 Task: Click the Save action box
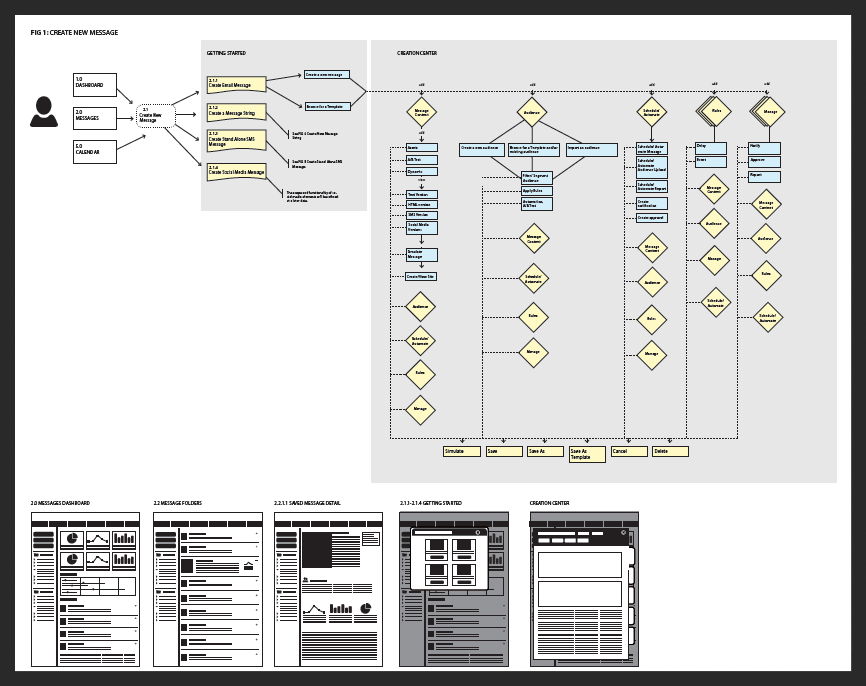pyautogui.click(x=504, y=451)
